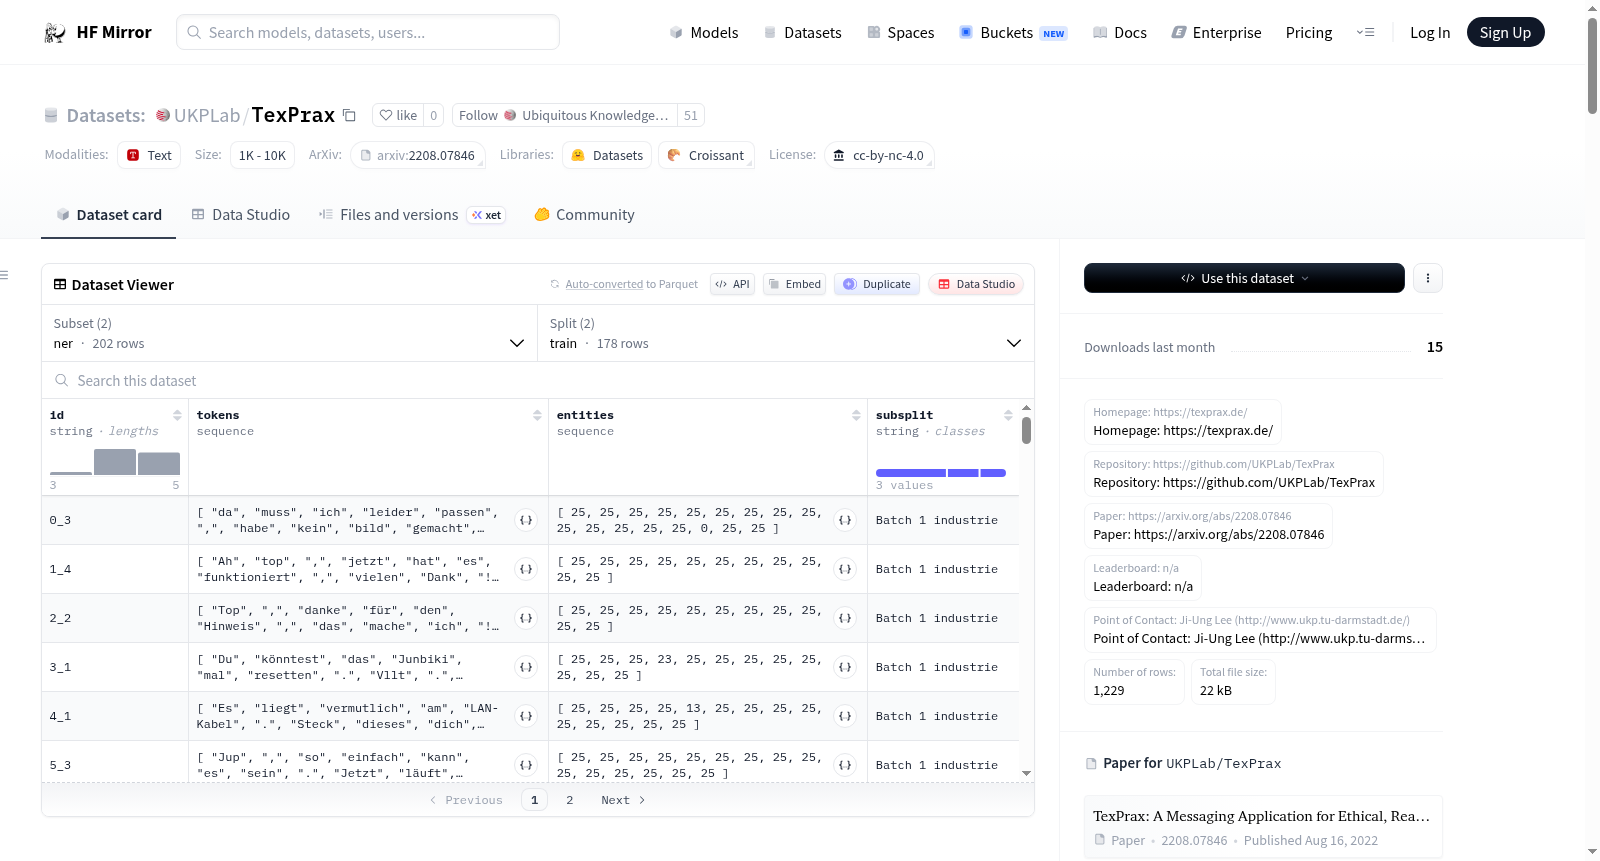
Task: Go to the Previous page of rows
Action: 466,800
